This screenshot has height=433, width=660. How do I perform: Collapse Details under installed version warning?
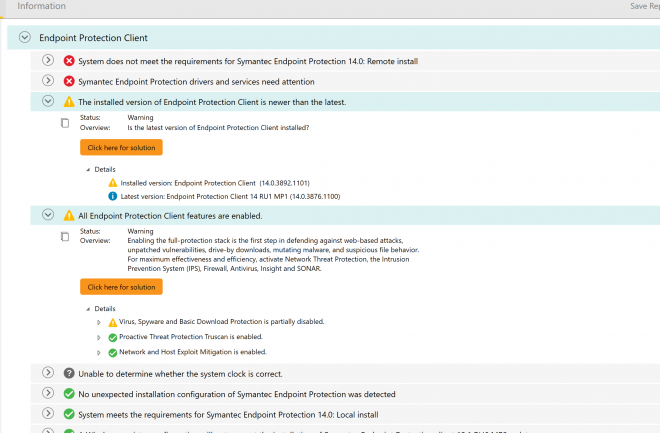[x=88, y=170]
